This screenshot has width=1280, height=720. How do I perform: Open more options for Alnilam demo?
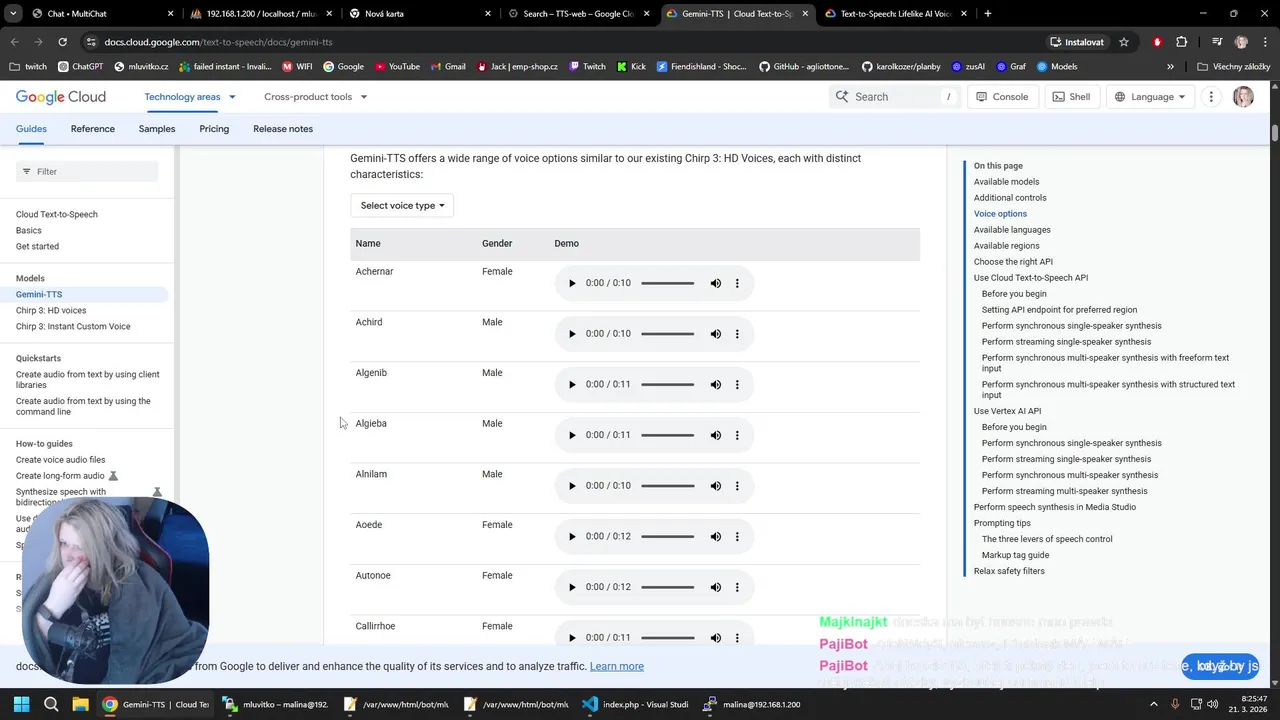click(x=738, y=486)
